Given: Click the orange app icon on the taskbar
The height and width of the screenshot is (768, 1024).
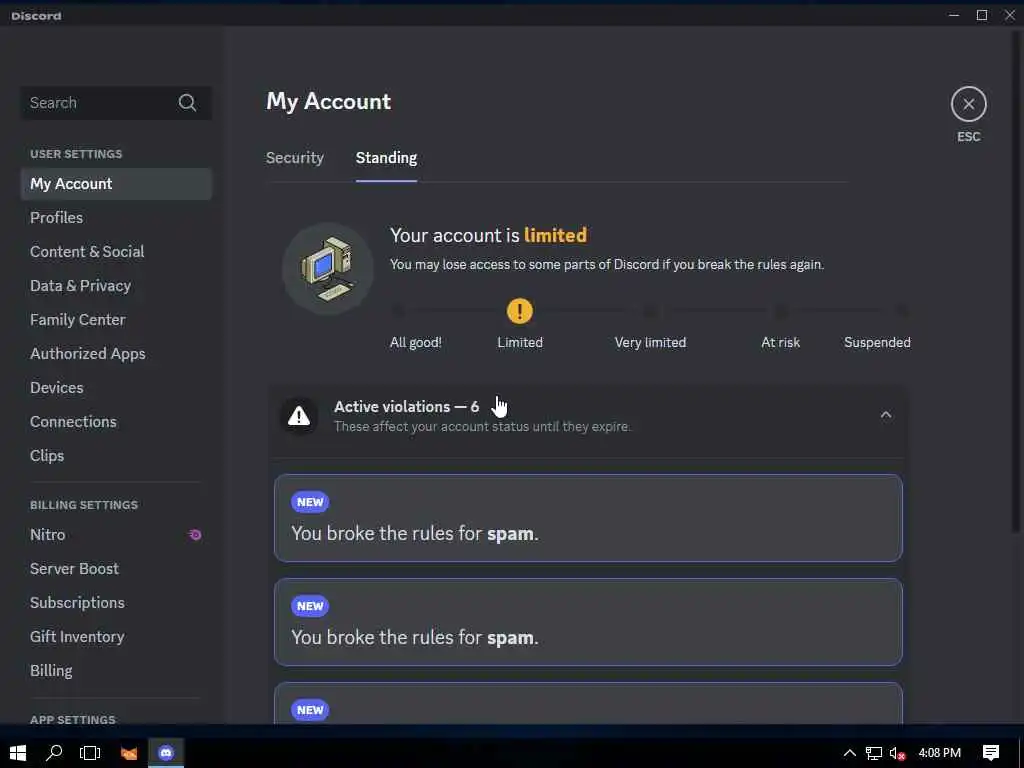Looking at the screenshot, I should tap(129, 754).
